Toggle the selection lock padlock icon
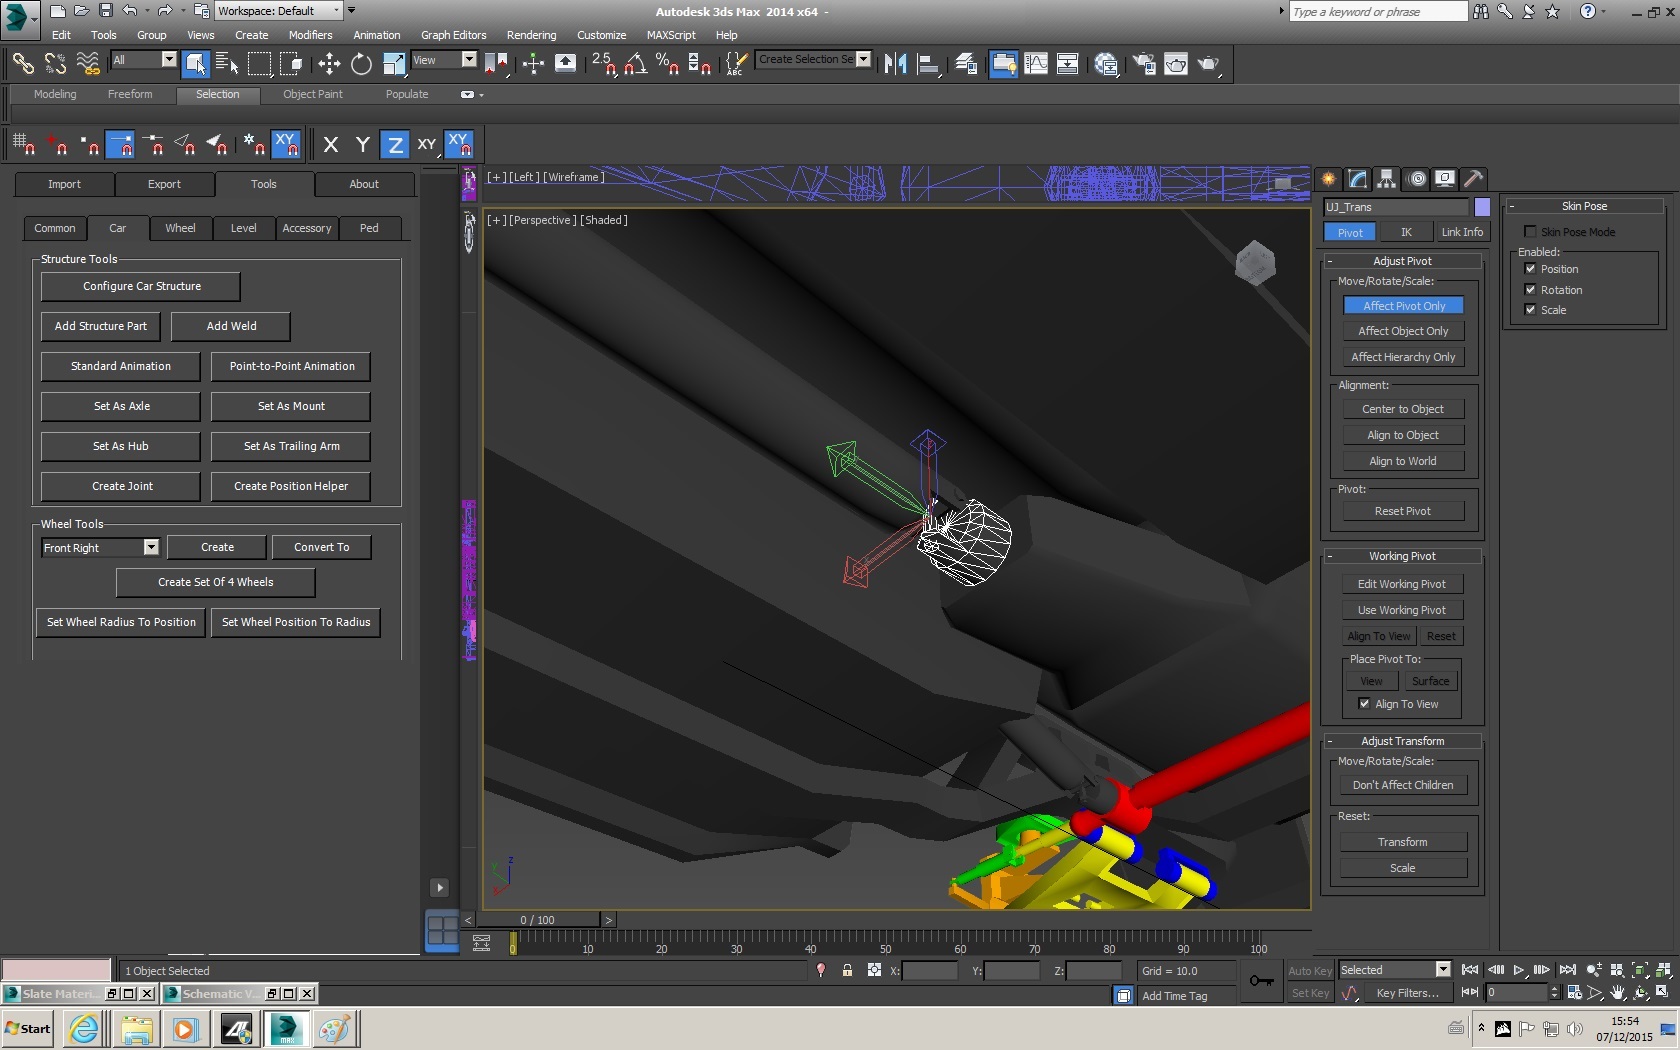The width and height of the screenshot is (1680, 1050). tap(847, 970)
